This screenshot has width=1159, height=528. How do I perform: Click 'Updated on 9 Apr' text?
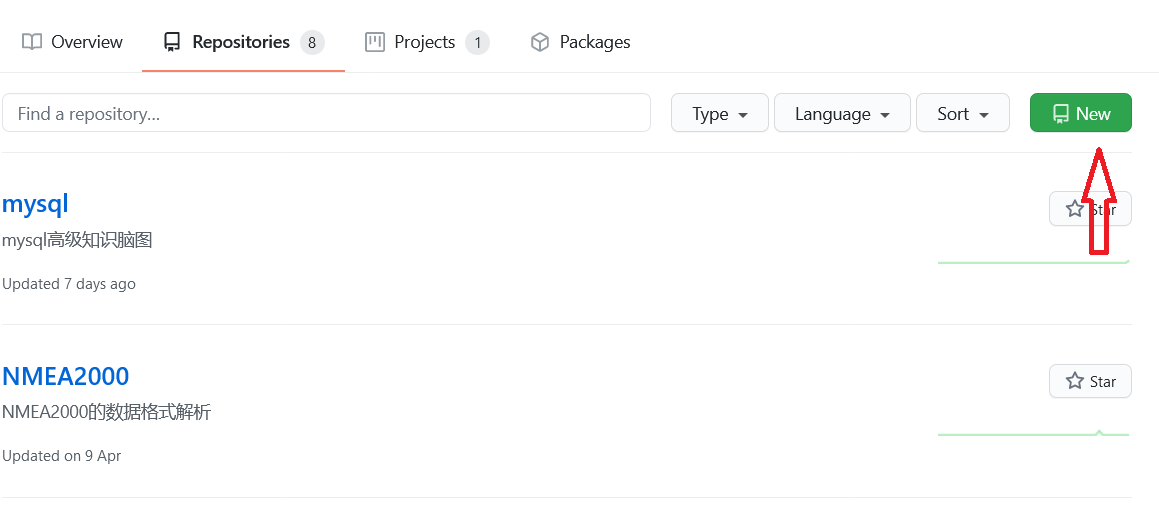coord(61,456)
